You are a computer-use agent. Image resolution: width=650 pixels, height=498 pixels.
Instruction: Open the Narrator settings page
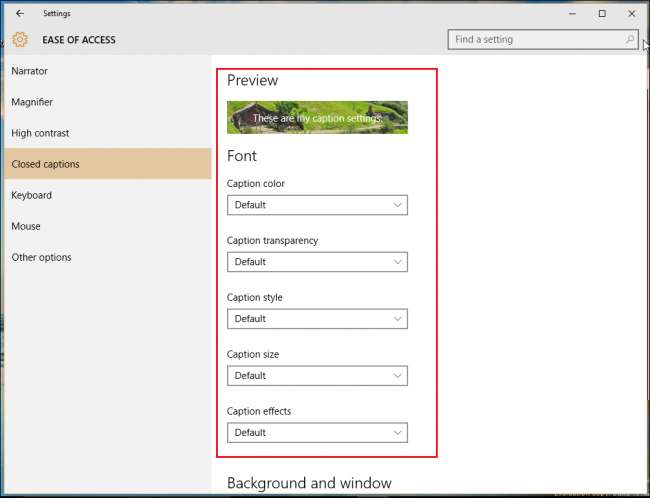coord(30,71)
